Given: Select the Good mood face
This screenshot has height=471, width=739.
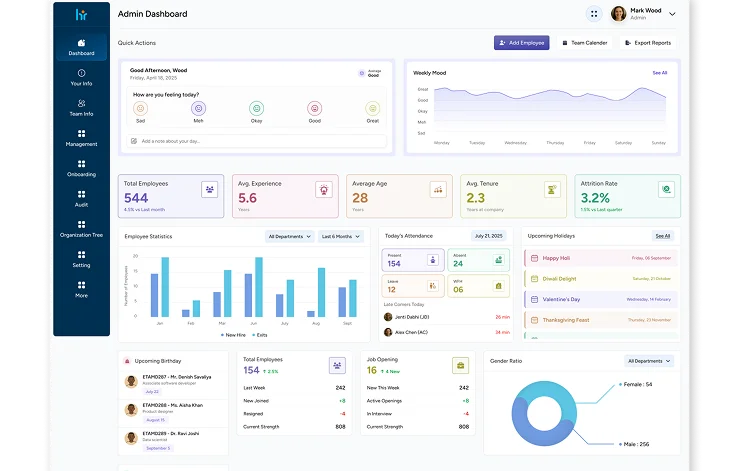Looking at the screenshot, I should 314,108.
